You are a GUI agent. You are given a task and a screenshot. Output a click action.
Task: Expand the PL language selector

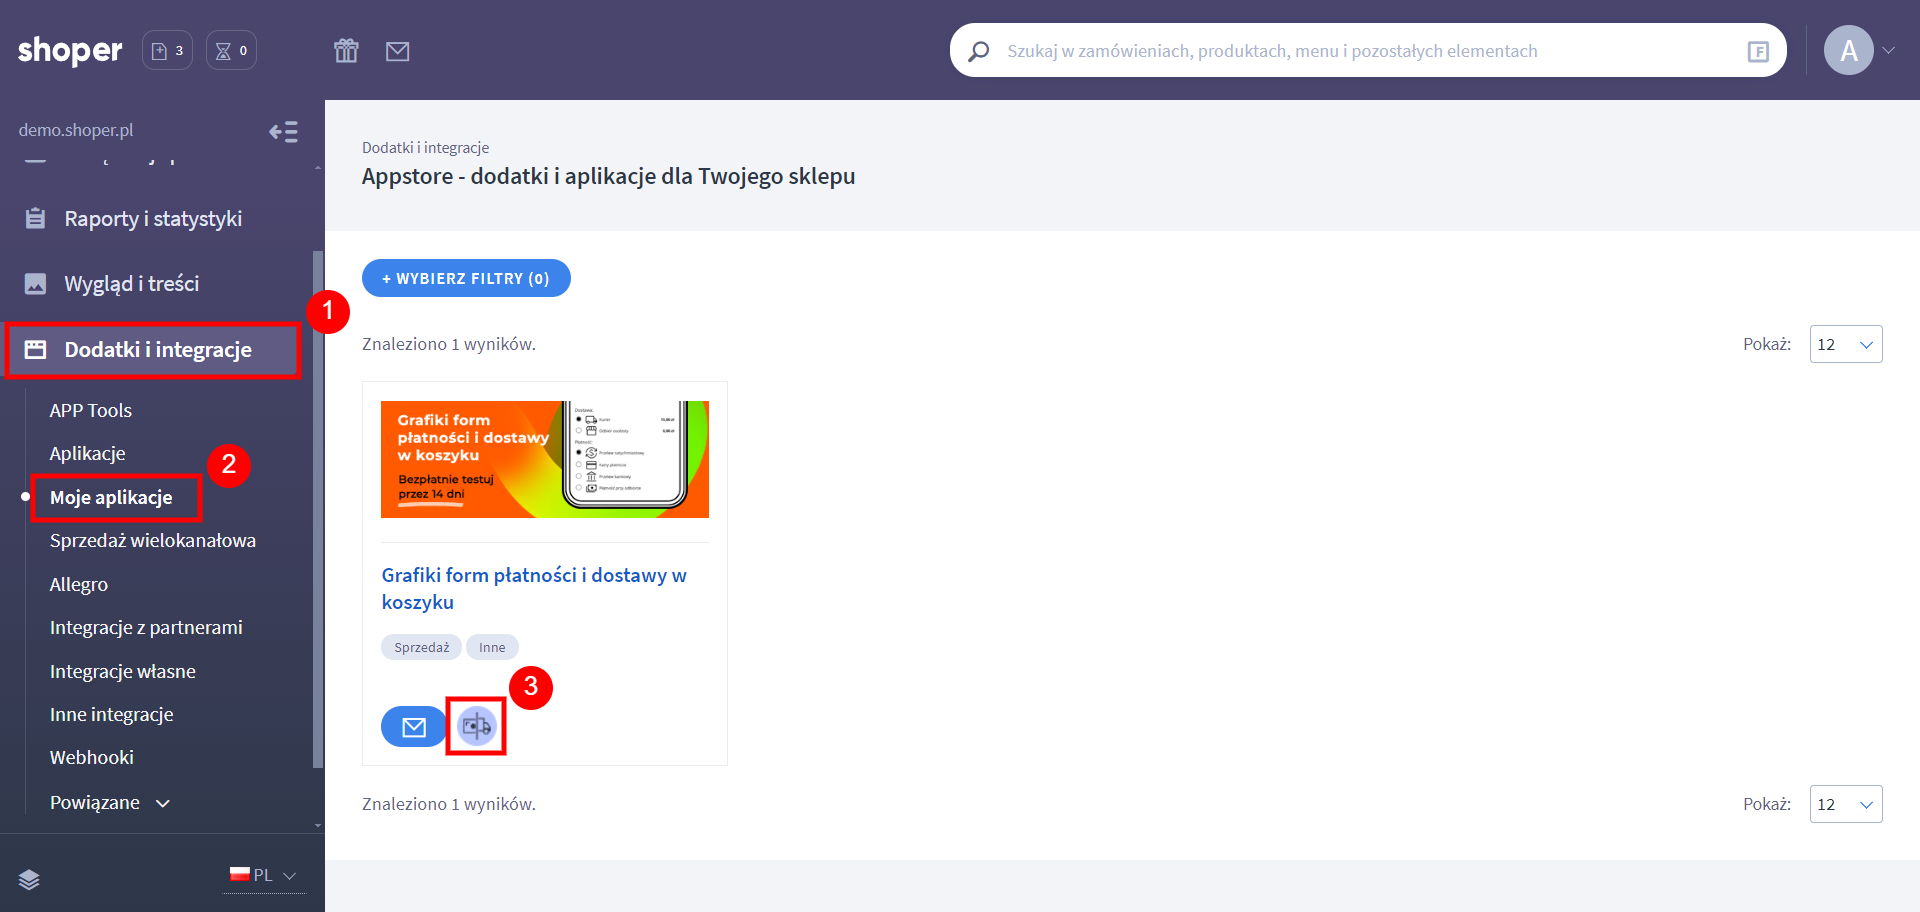click(x=264, y=876)
